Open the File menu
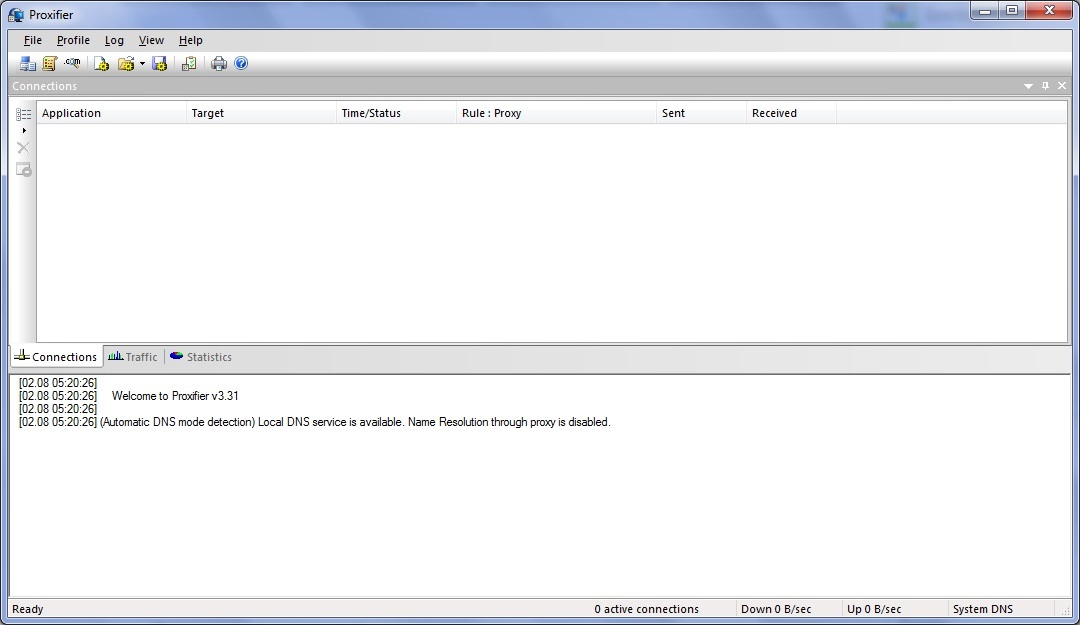 tap(32, 41)
